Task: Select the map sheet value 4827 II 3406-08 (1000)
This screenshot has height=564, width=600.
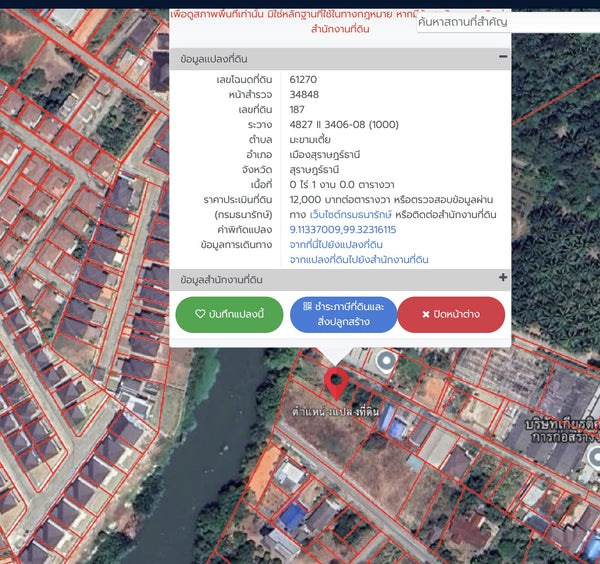Action: [x=344, y=125]
